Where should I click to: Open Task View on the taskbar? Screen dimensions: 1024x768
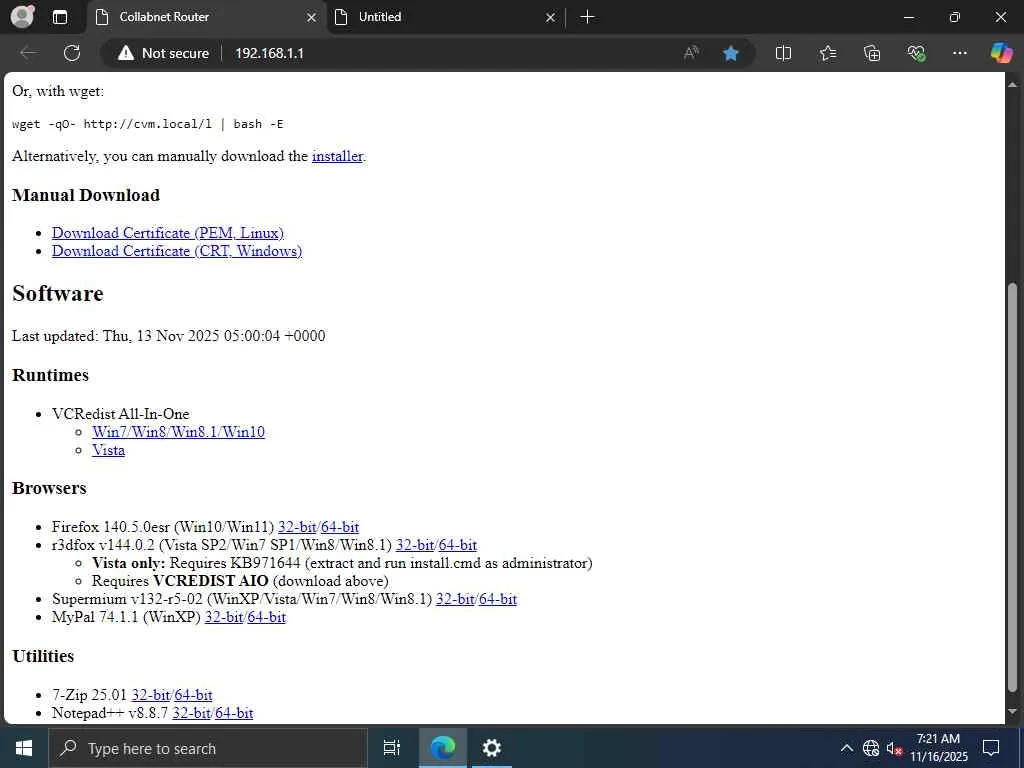coord(392,748)
